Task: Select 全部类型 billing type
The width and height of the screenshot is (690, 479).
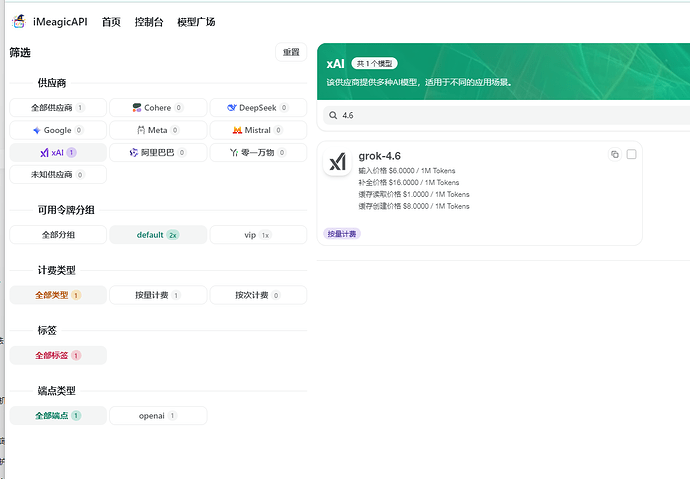Action: click(x=58, y=295)
